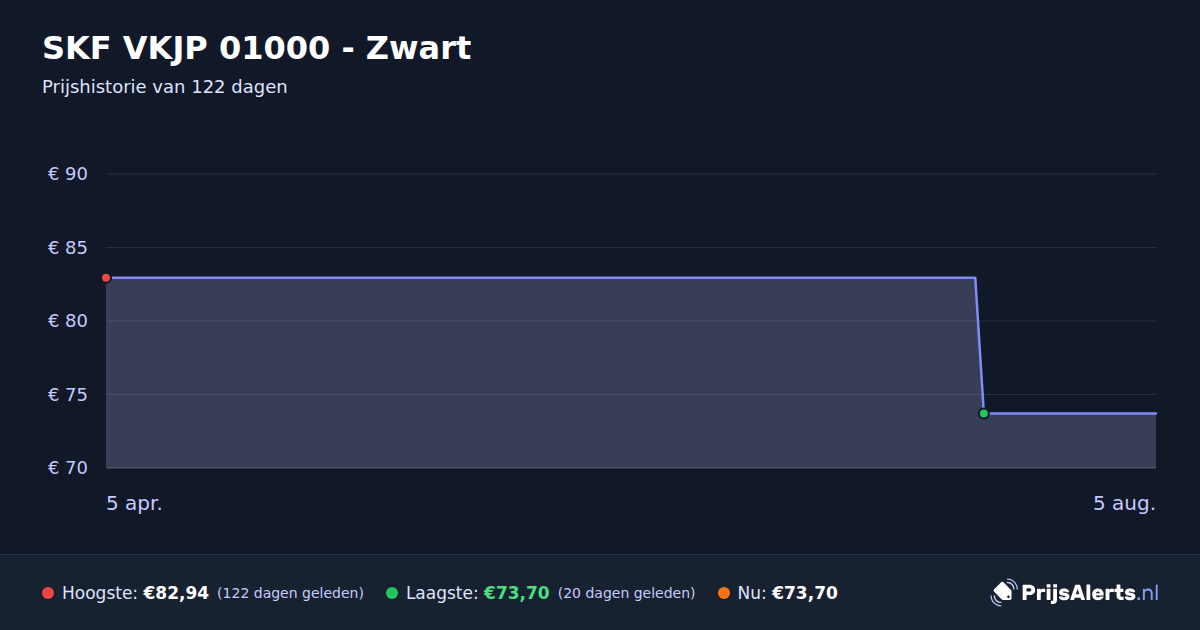This screenshot has height=630, width=1200.
Task: Click the lowest price €73,70 green value
Action: [517, 593]
